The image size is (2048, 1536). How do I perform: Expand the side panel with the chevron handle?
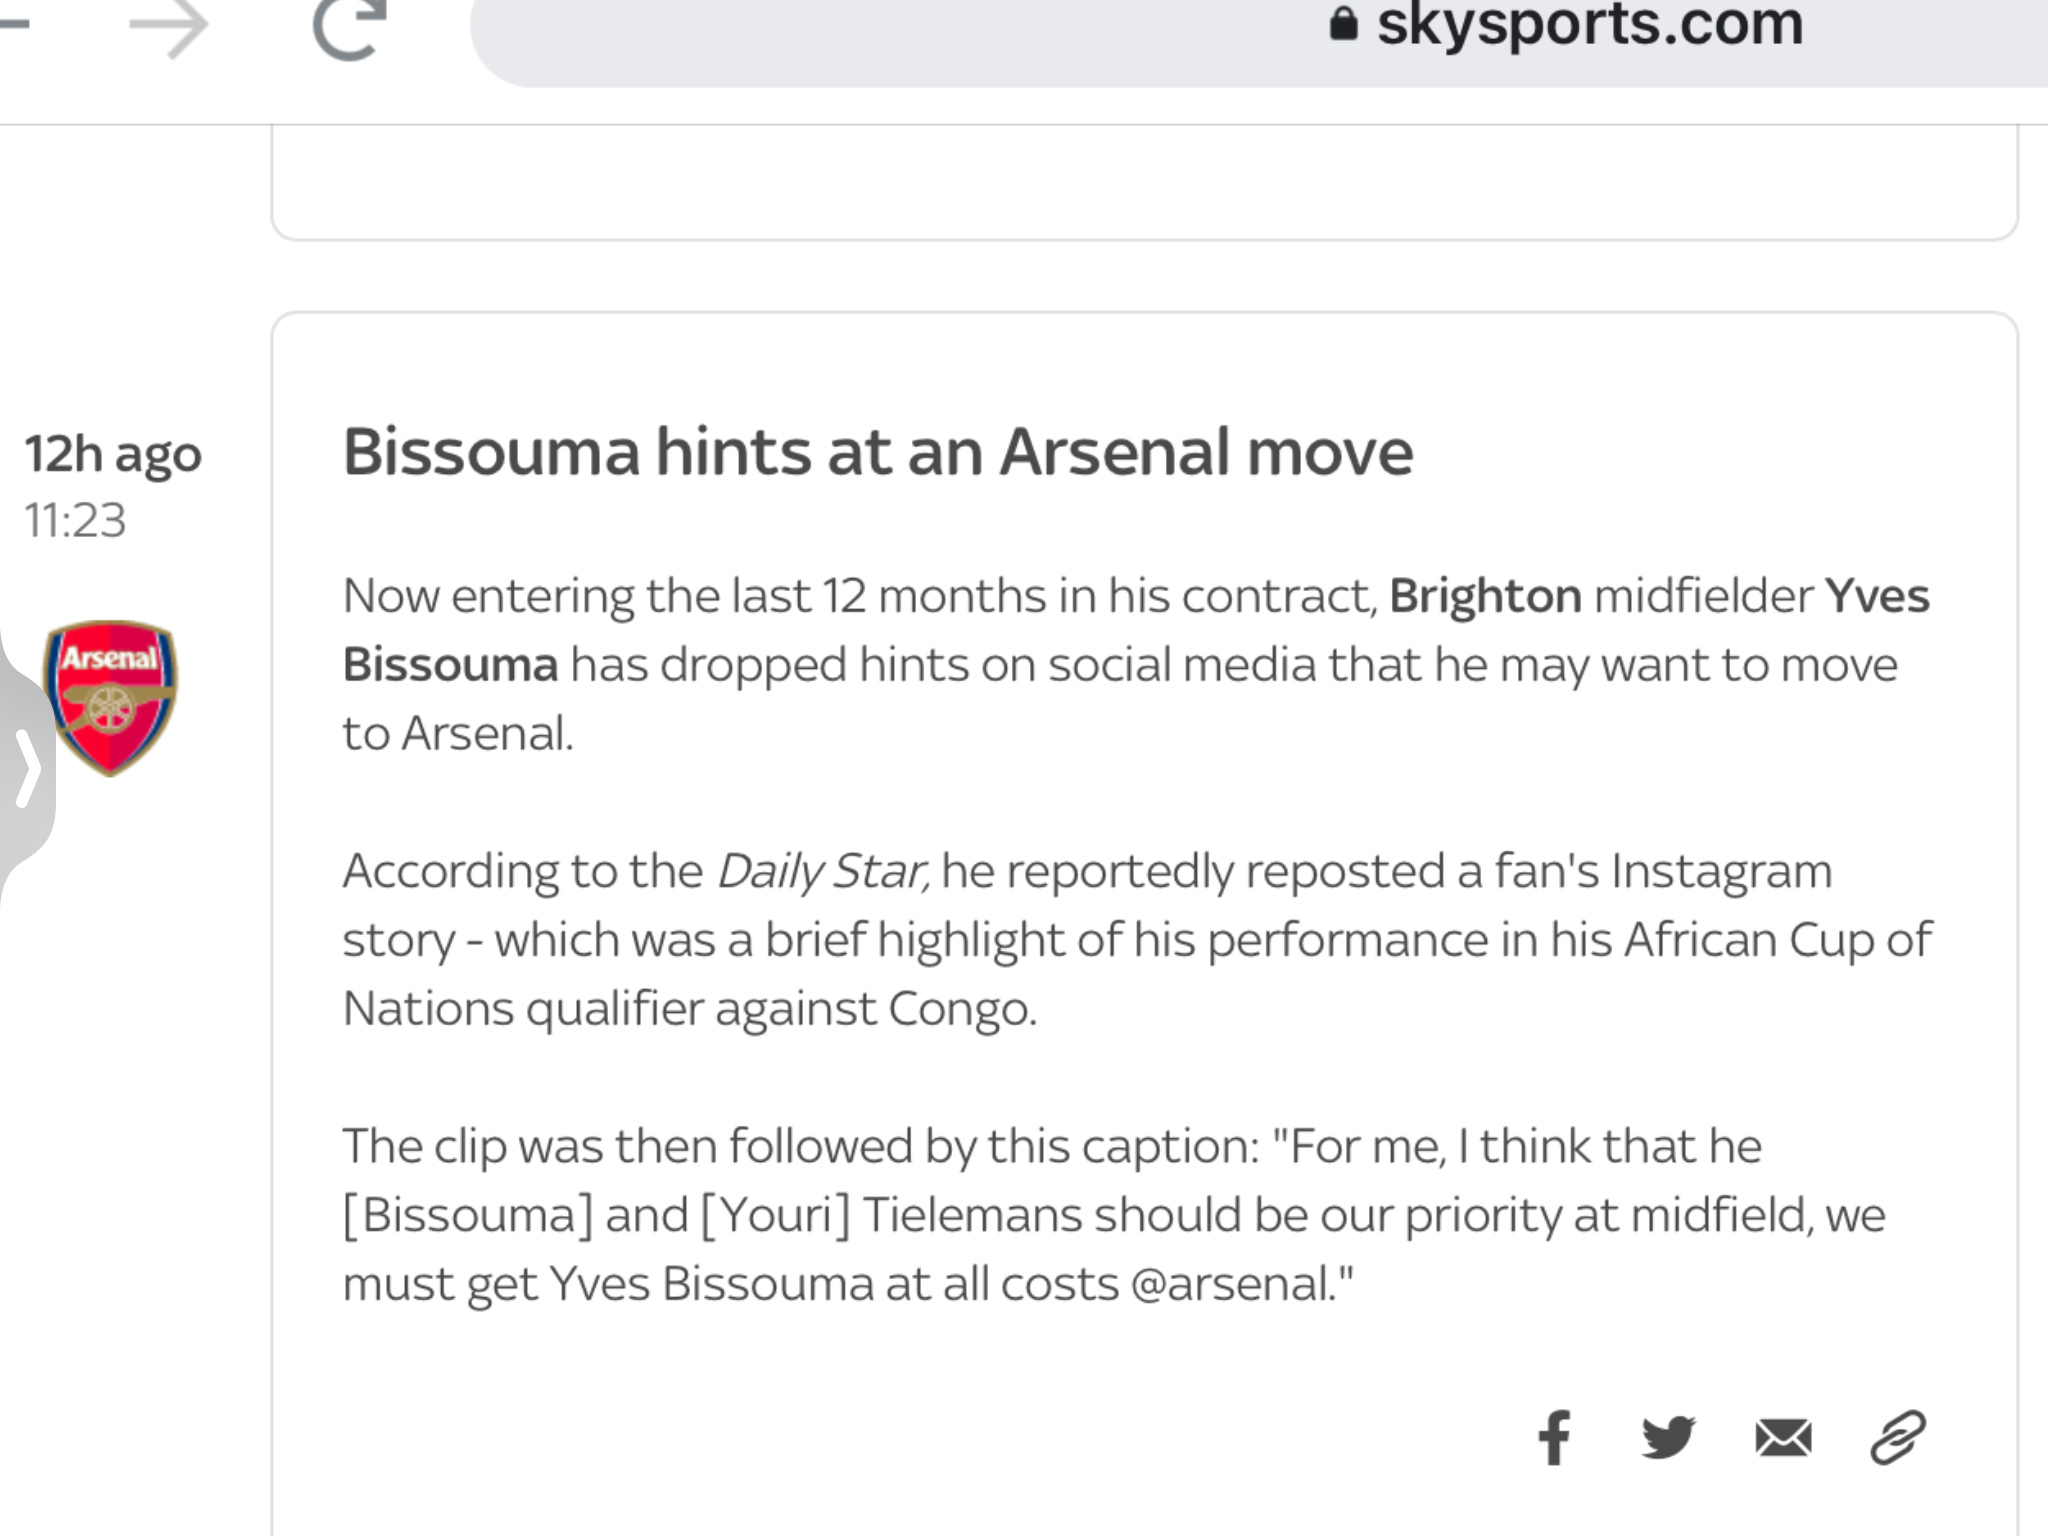pyautogui.click(x=25, y=768)
